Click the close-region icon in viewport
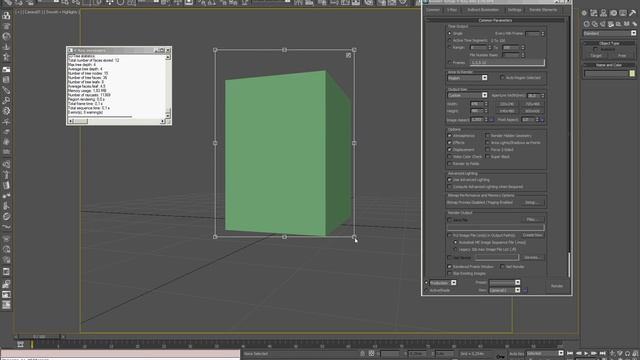Image resolution: width=640 pixels, height=360 pixels. [x=348, y=55]
